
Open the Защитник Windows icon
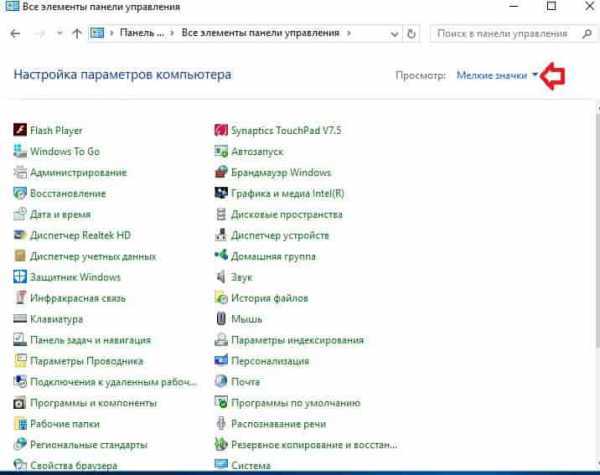point(20,277)
